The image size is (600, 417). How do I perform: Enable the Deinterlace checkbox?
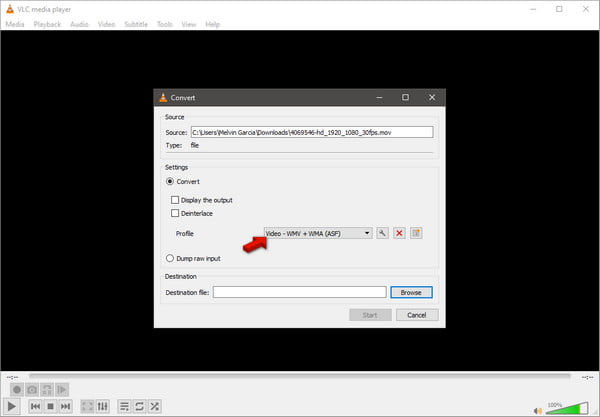click(x=175, y=213)
